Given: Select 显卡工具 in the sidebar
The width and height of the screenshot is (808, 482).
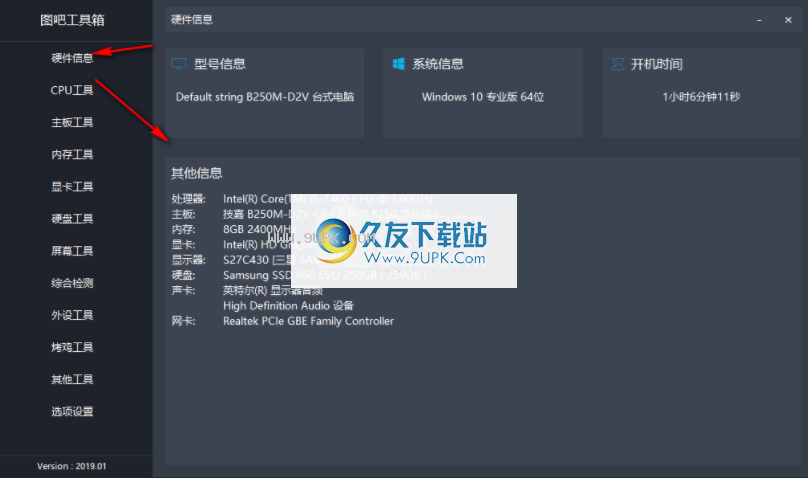Looking at the screenshot, I should click(x=72, y=187).
